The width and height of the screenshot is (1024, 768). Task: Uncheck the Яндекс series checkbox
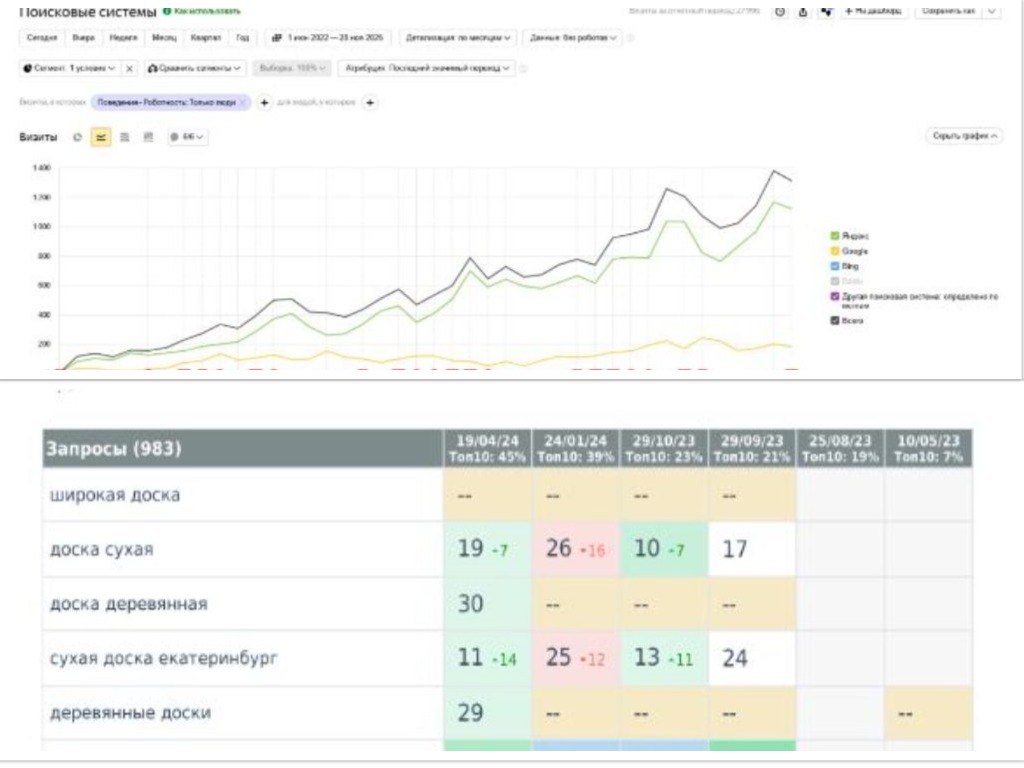pyautogui.click(x=836, y=236)
